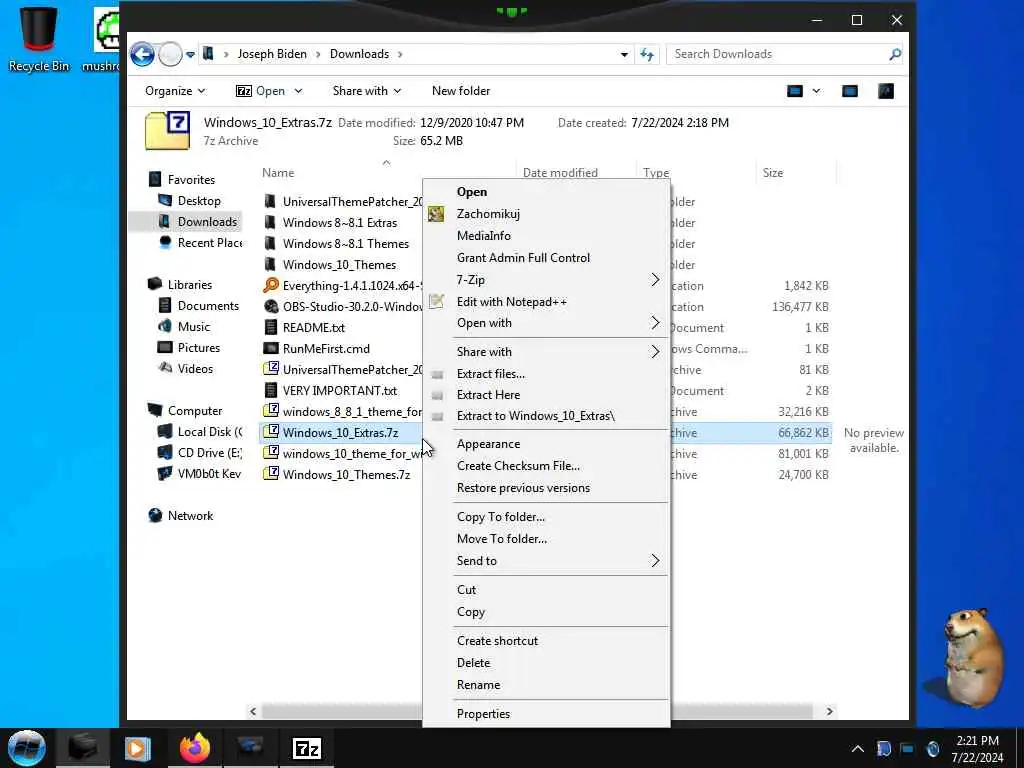Open Recent Places in Favorites
The height and width of the screenshot is (768, 1024).
click(199, 242)
